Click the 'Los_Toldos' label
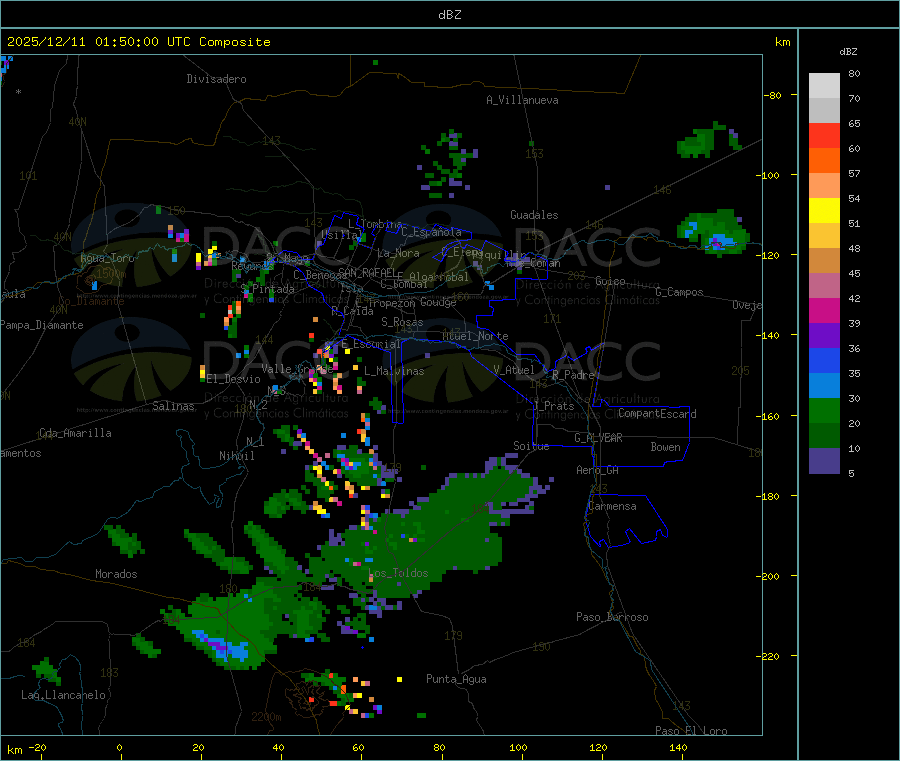This screenshot has width=900, height=761. click(398, 573)
